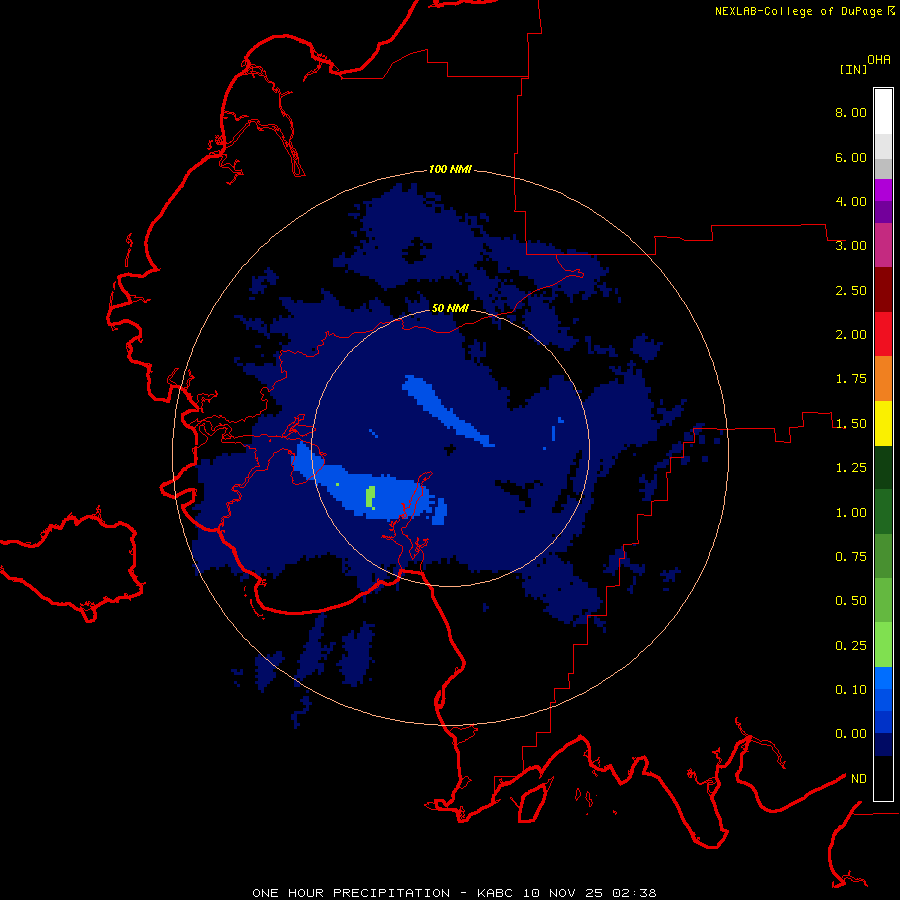
Task: Click the One Hour Precipitation KABC caption
Action: 454,893
